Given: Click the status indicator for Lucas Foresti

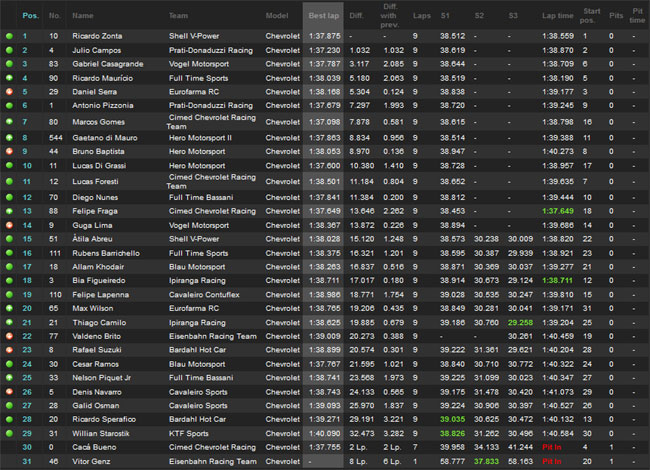Looking at the screenshot, I should tap(9, 181).
